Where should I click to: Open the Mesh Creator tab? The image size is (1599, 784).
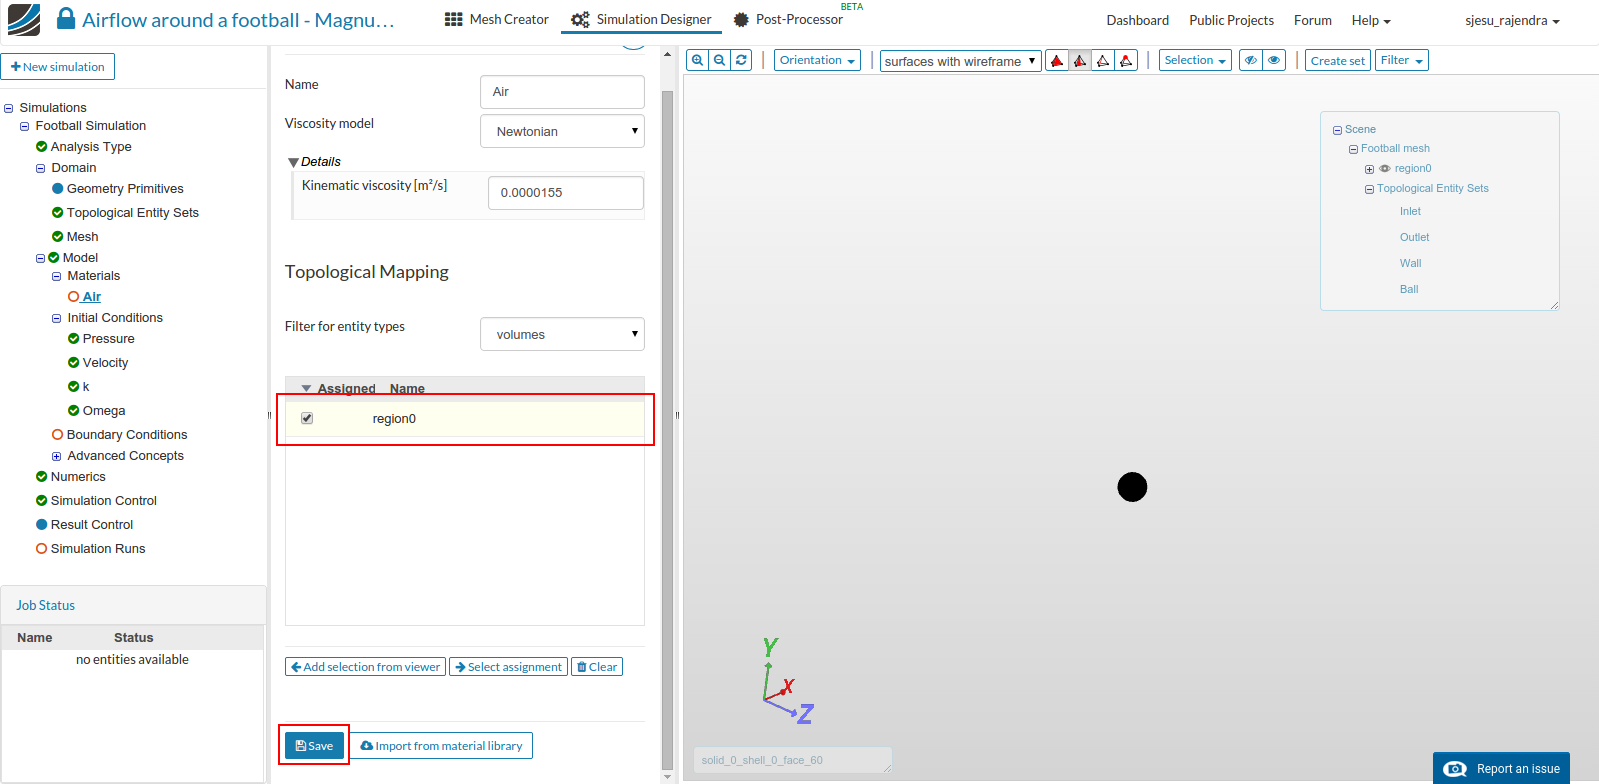[x=496, y=19]
